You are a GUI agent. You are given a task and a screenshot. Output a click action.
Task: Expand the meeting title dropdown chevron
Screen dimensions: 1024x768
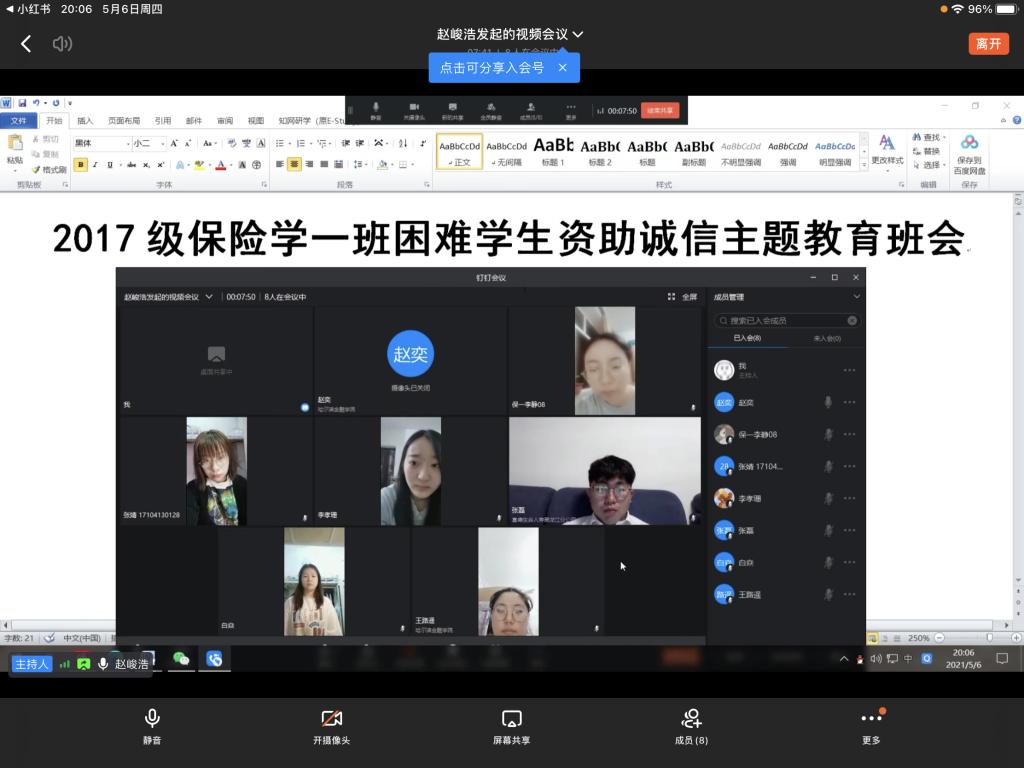(x=578, y=34)
